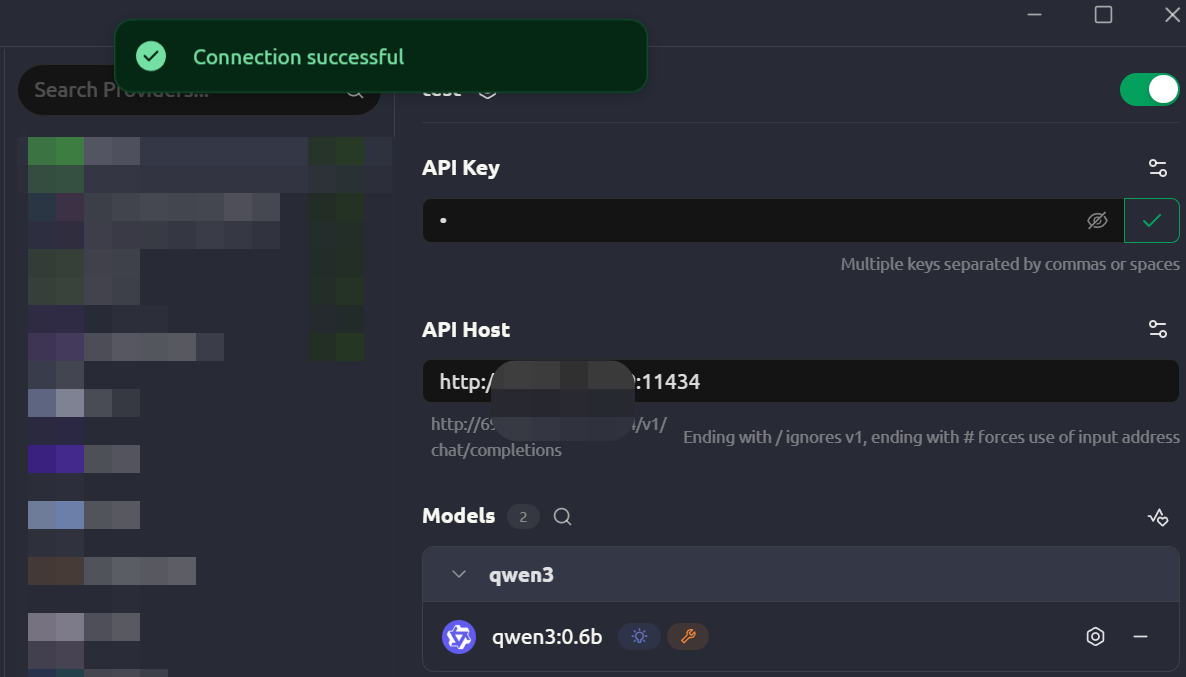Click the search icon in Search Providers

pyautogui.click(x=356, y=91)
